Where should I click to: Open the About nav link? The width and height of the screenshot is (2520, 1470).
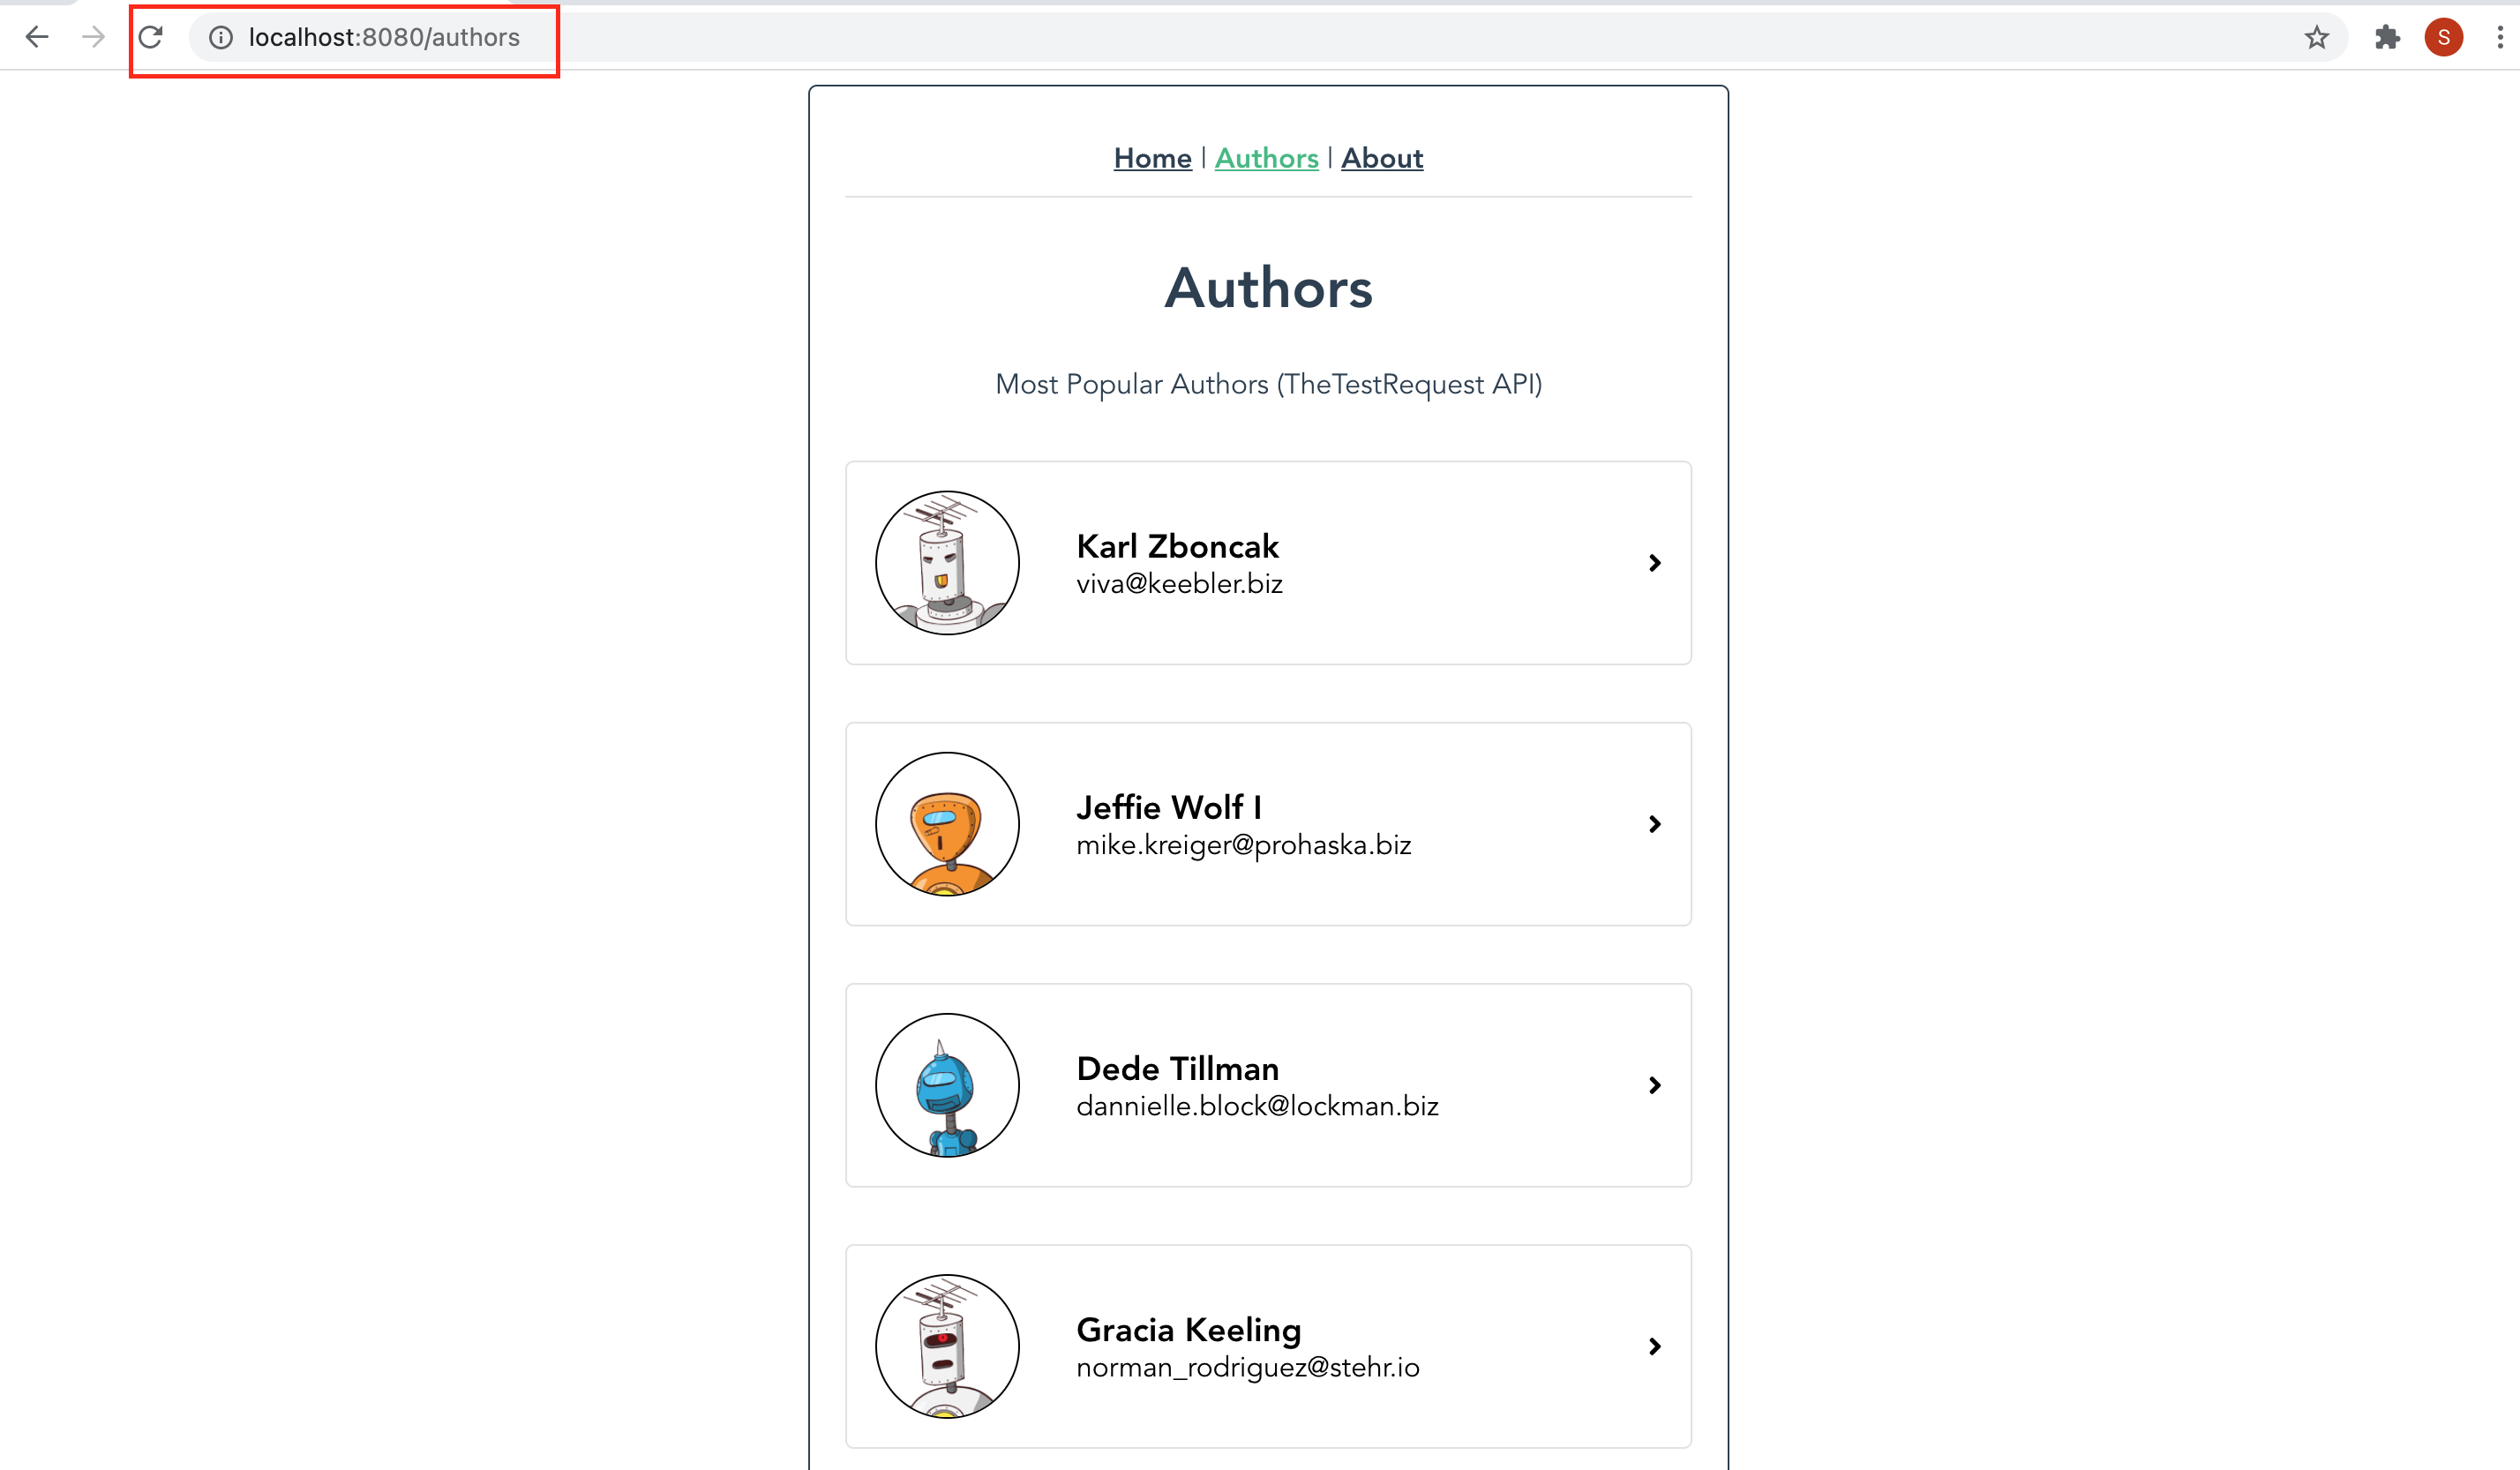(x=1382, y=158)
